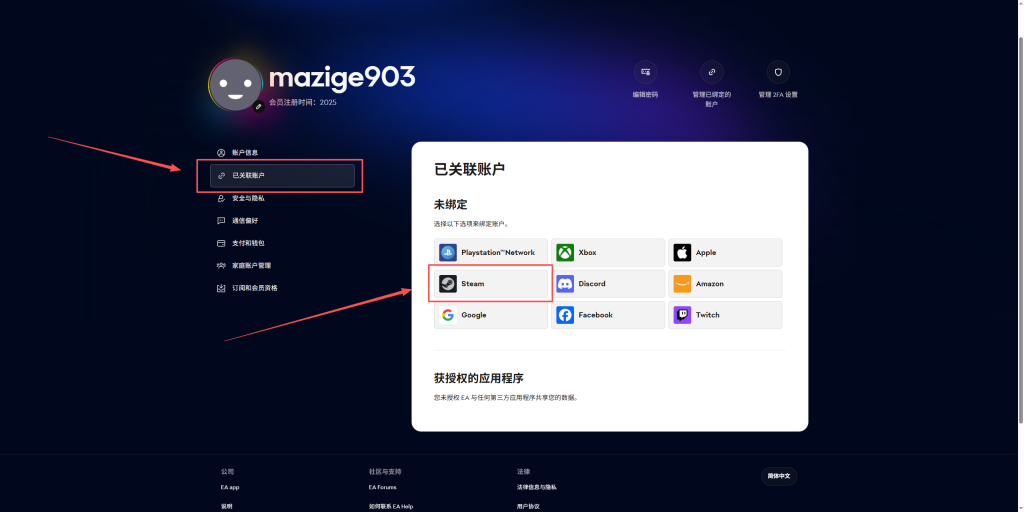The image size is (1024, 512).
Task: Select the Xbox account binding option
Action: pos(608,253)
